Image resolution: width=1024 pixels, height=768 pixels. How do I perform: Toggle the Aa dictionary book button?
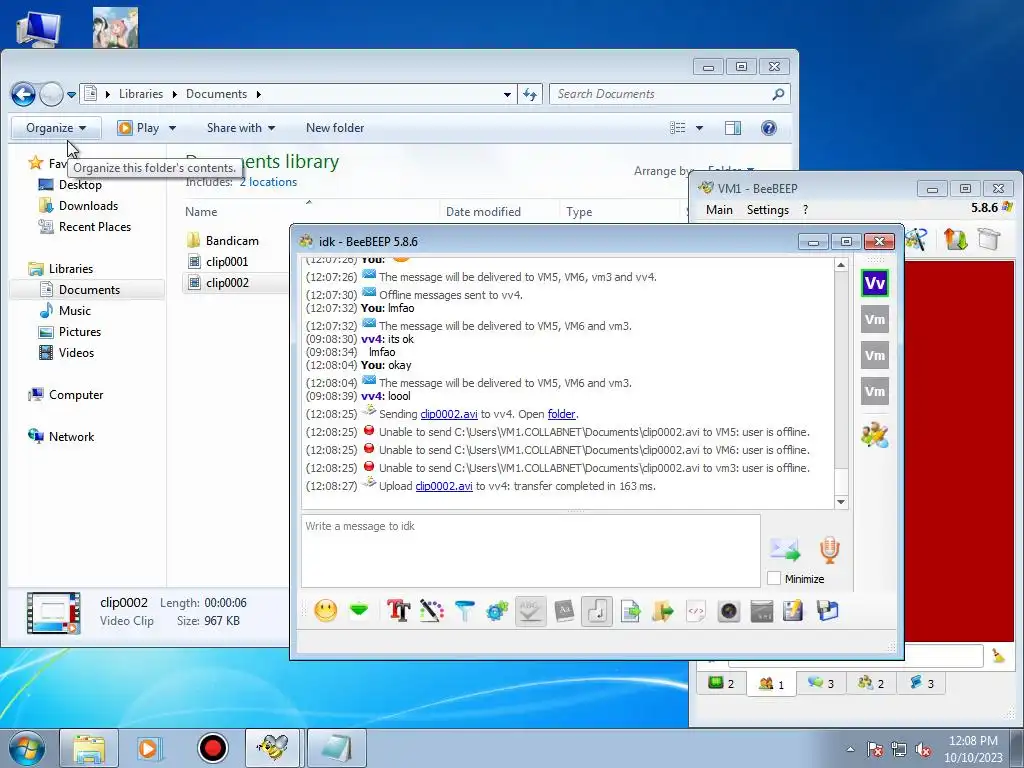click(564, 611)
